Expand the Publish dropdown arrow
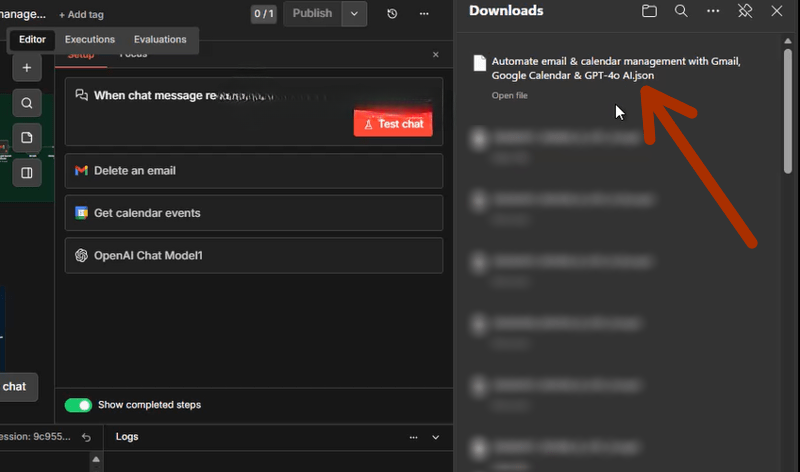The width and height of the screenshot is (800, 472). click(x=354, y=14)
